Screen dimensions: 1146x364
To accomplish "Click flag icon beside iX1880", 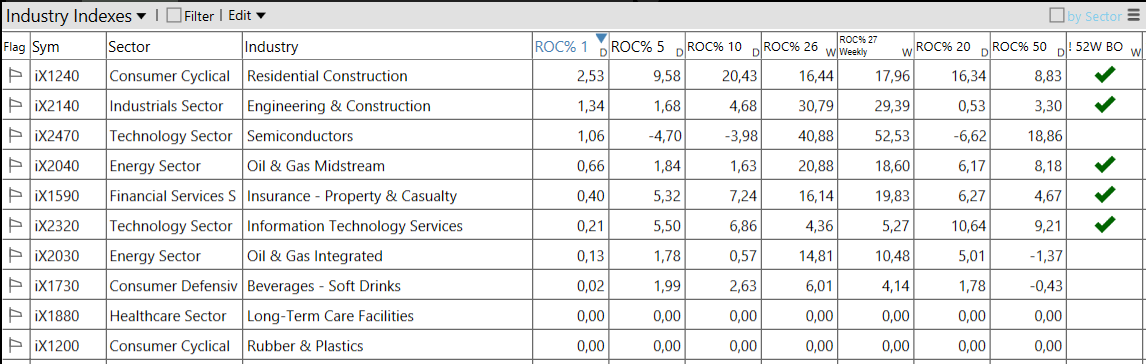I will [x=15, y=316].
